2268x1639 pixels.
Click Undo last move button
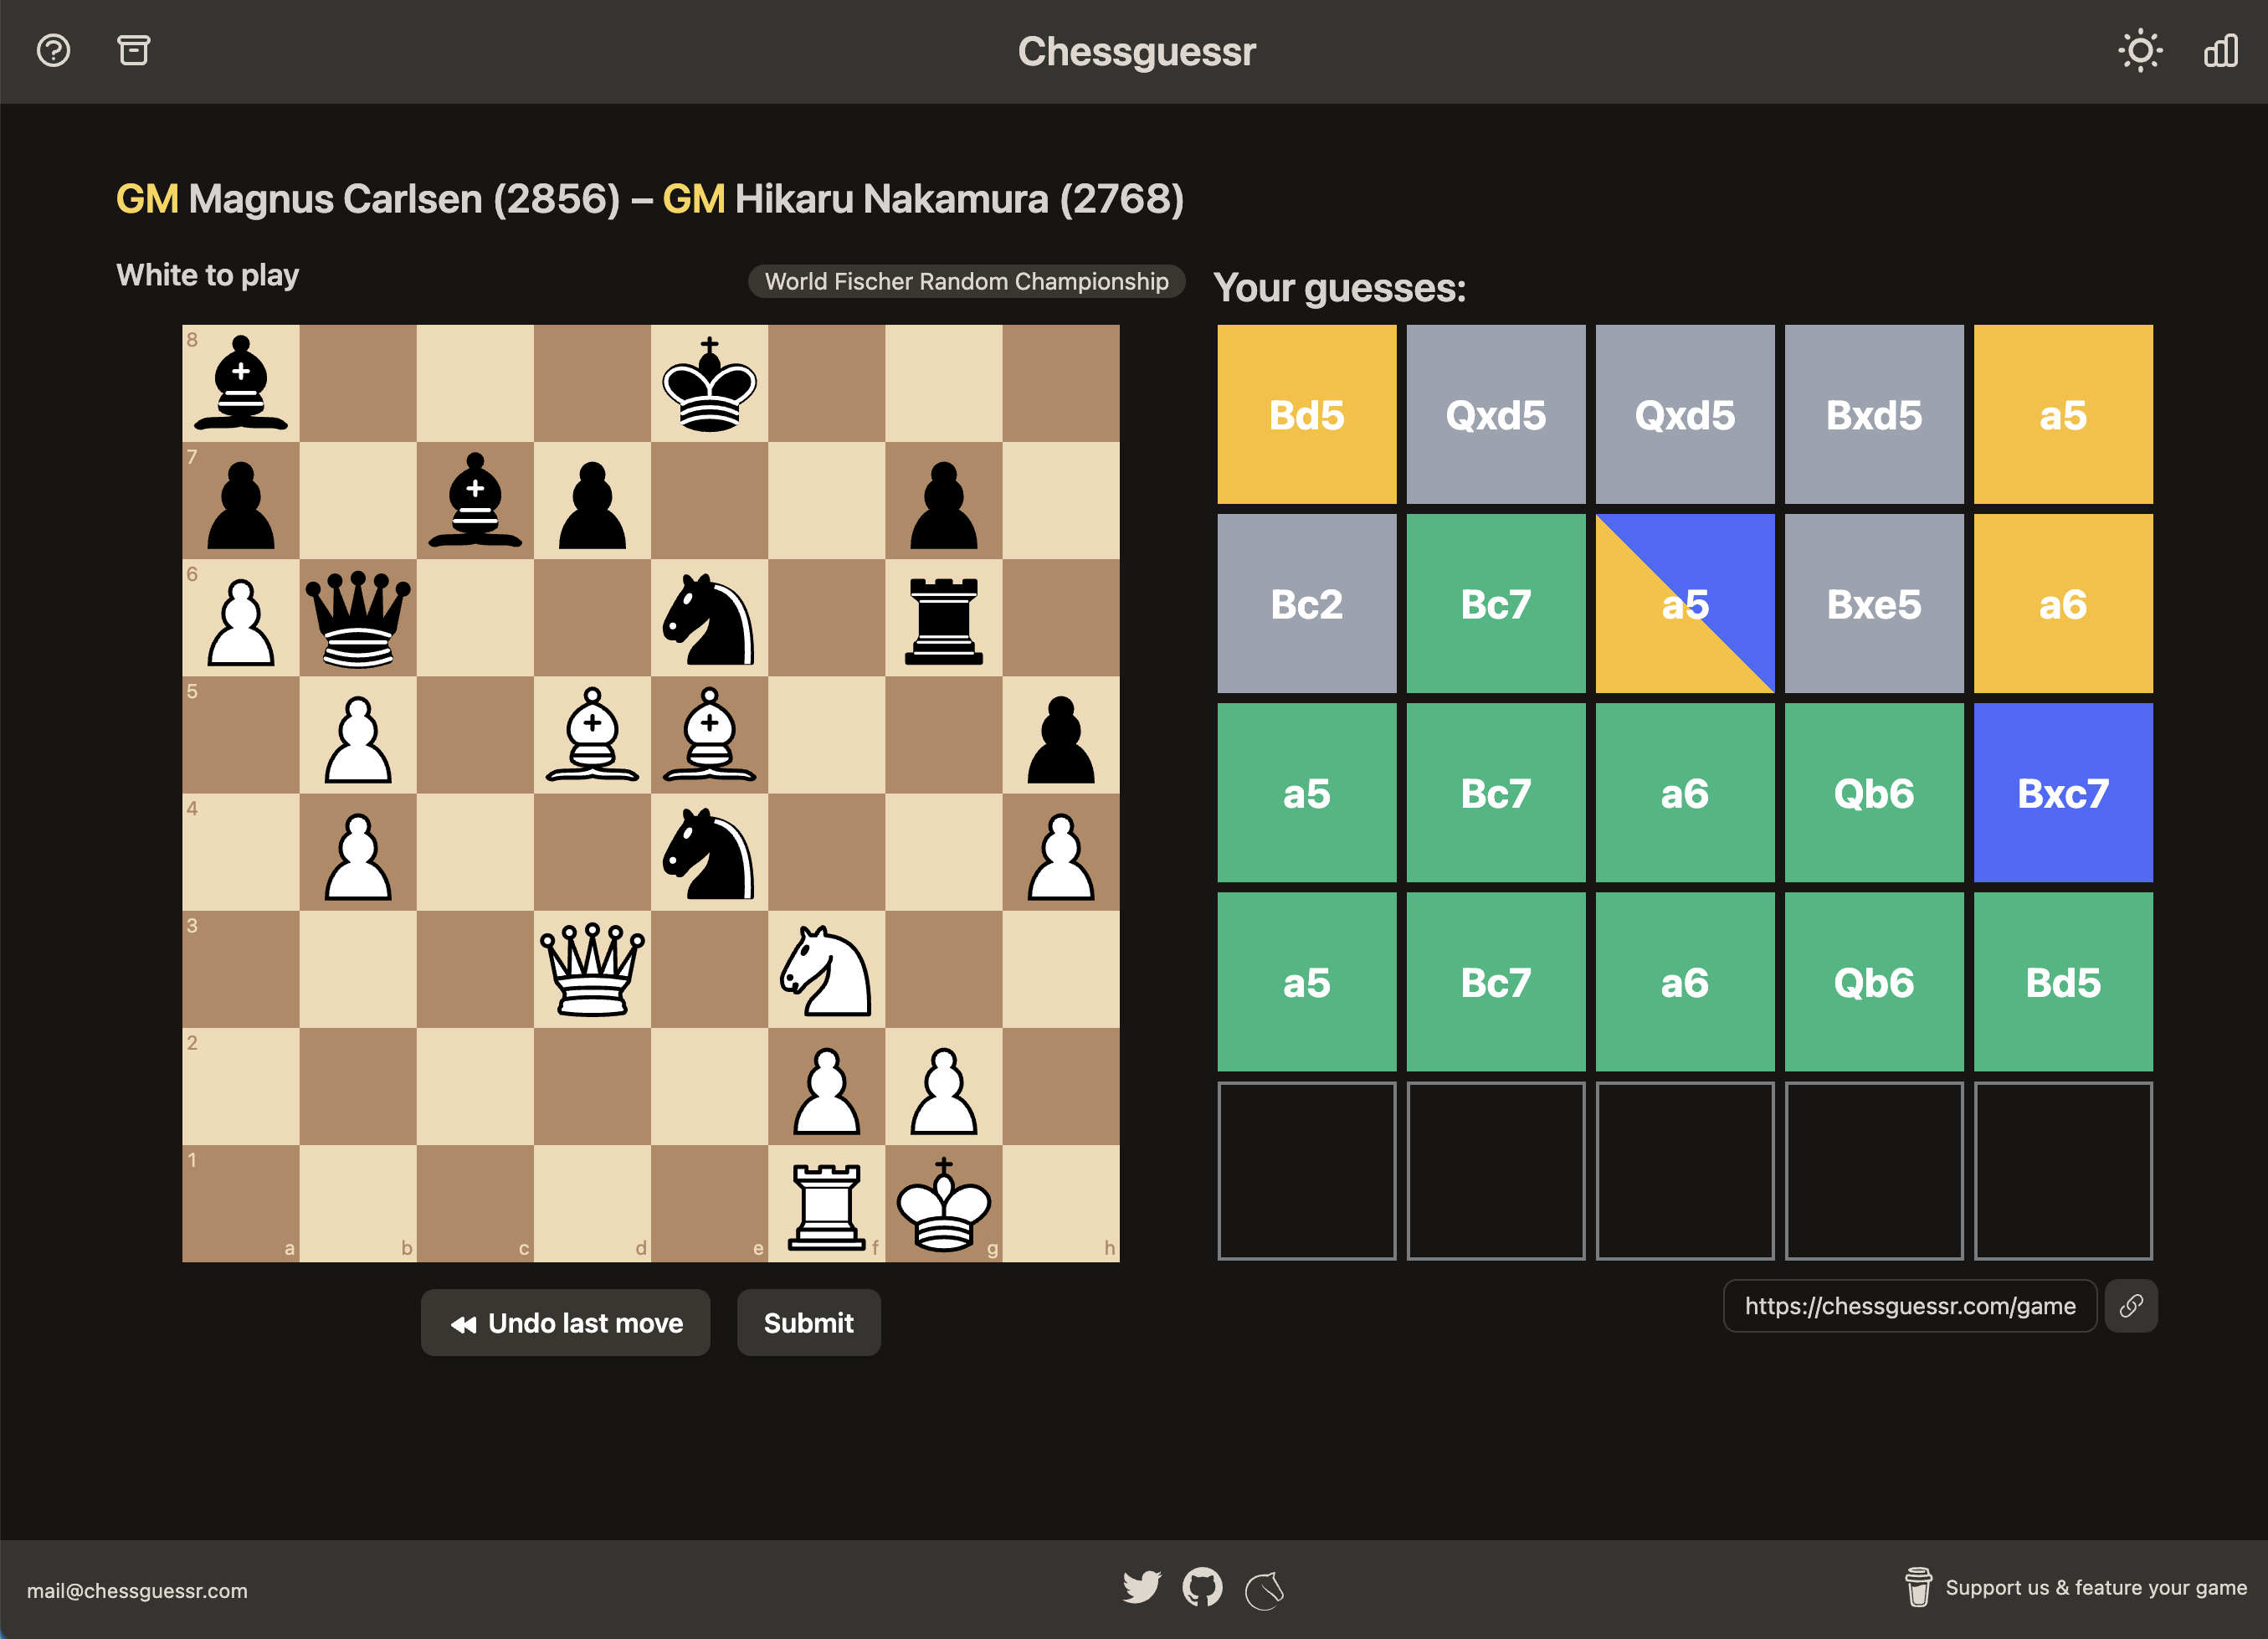click(x=565, y=1323)
